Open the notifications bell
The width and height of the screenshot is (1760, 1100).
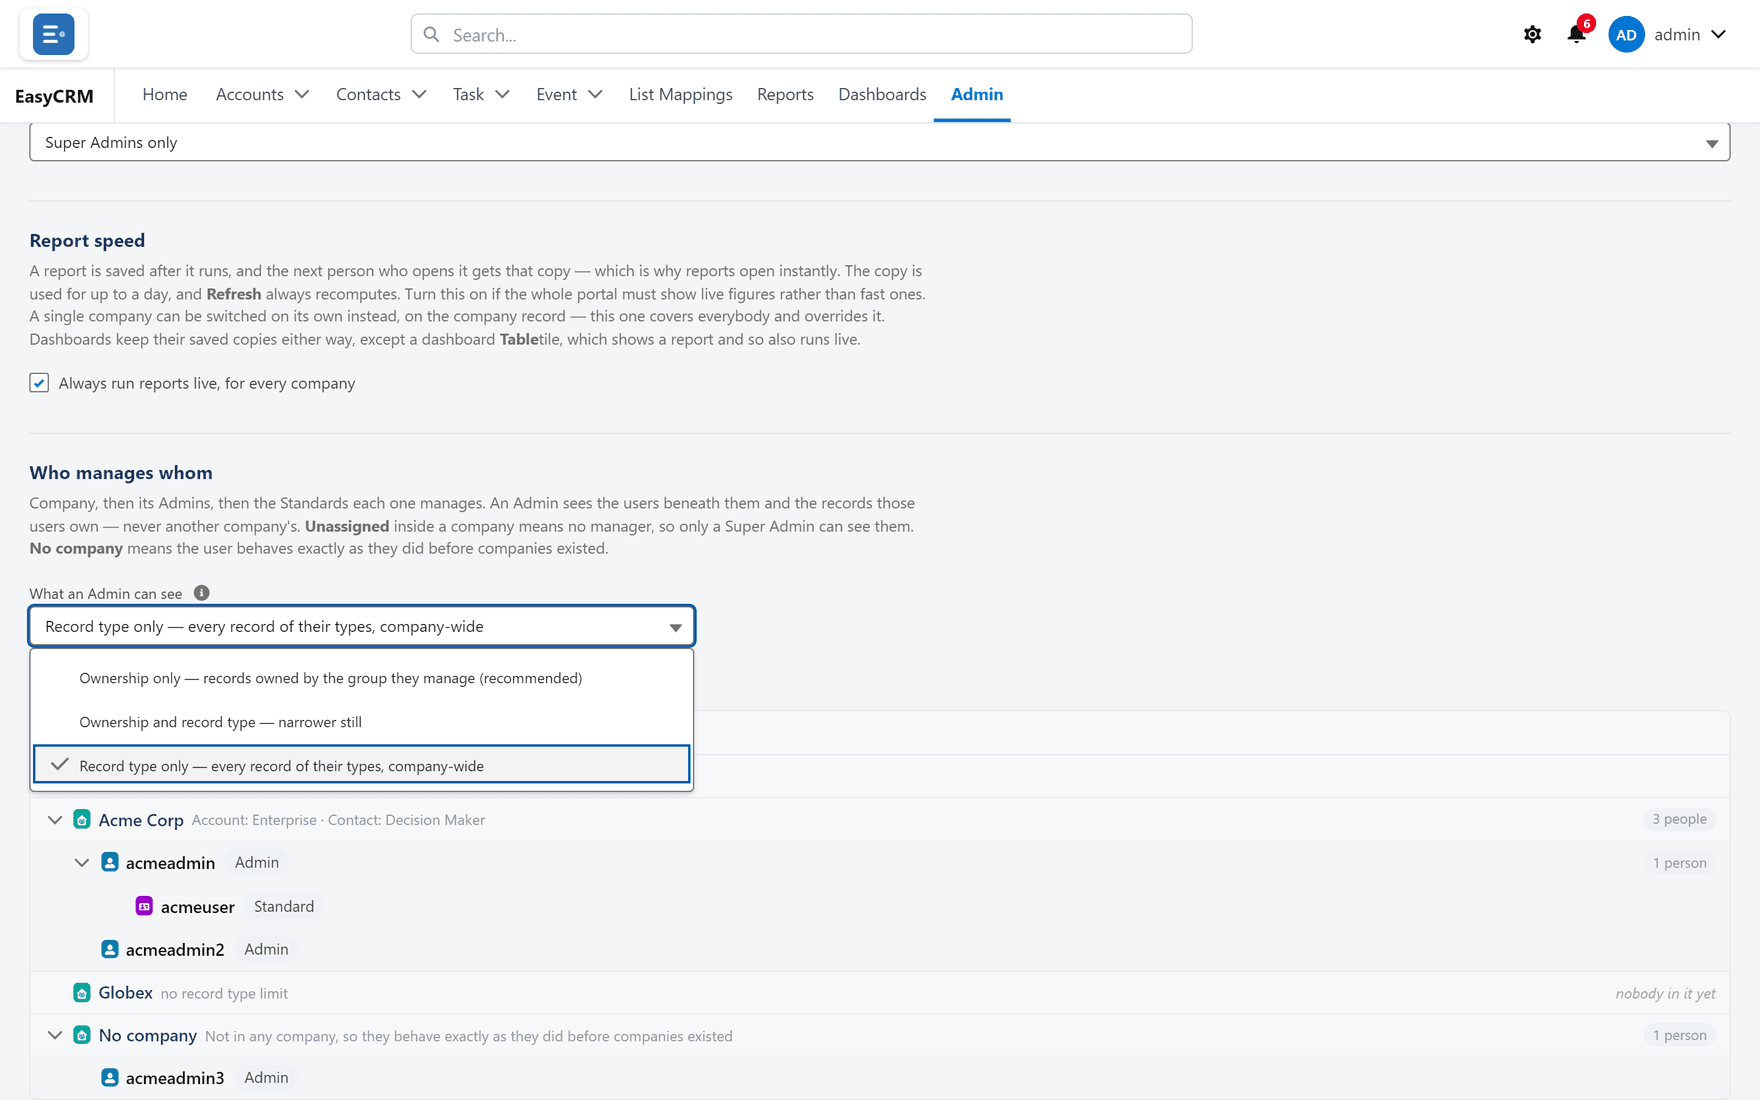point(1576,34)
